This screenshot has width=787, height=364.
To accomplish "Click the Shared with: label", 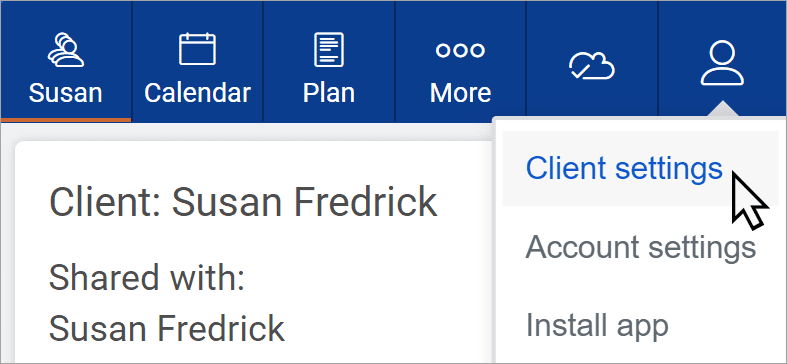I will tap(147, 280).
